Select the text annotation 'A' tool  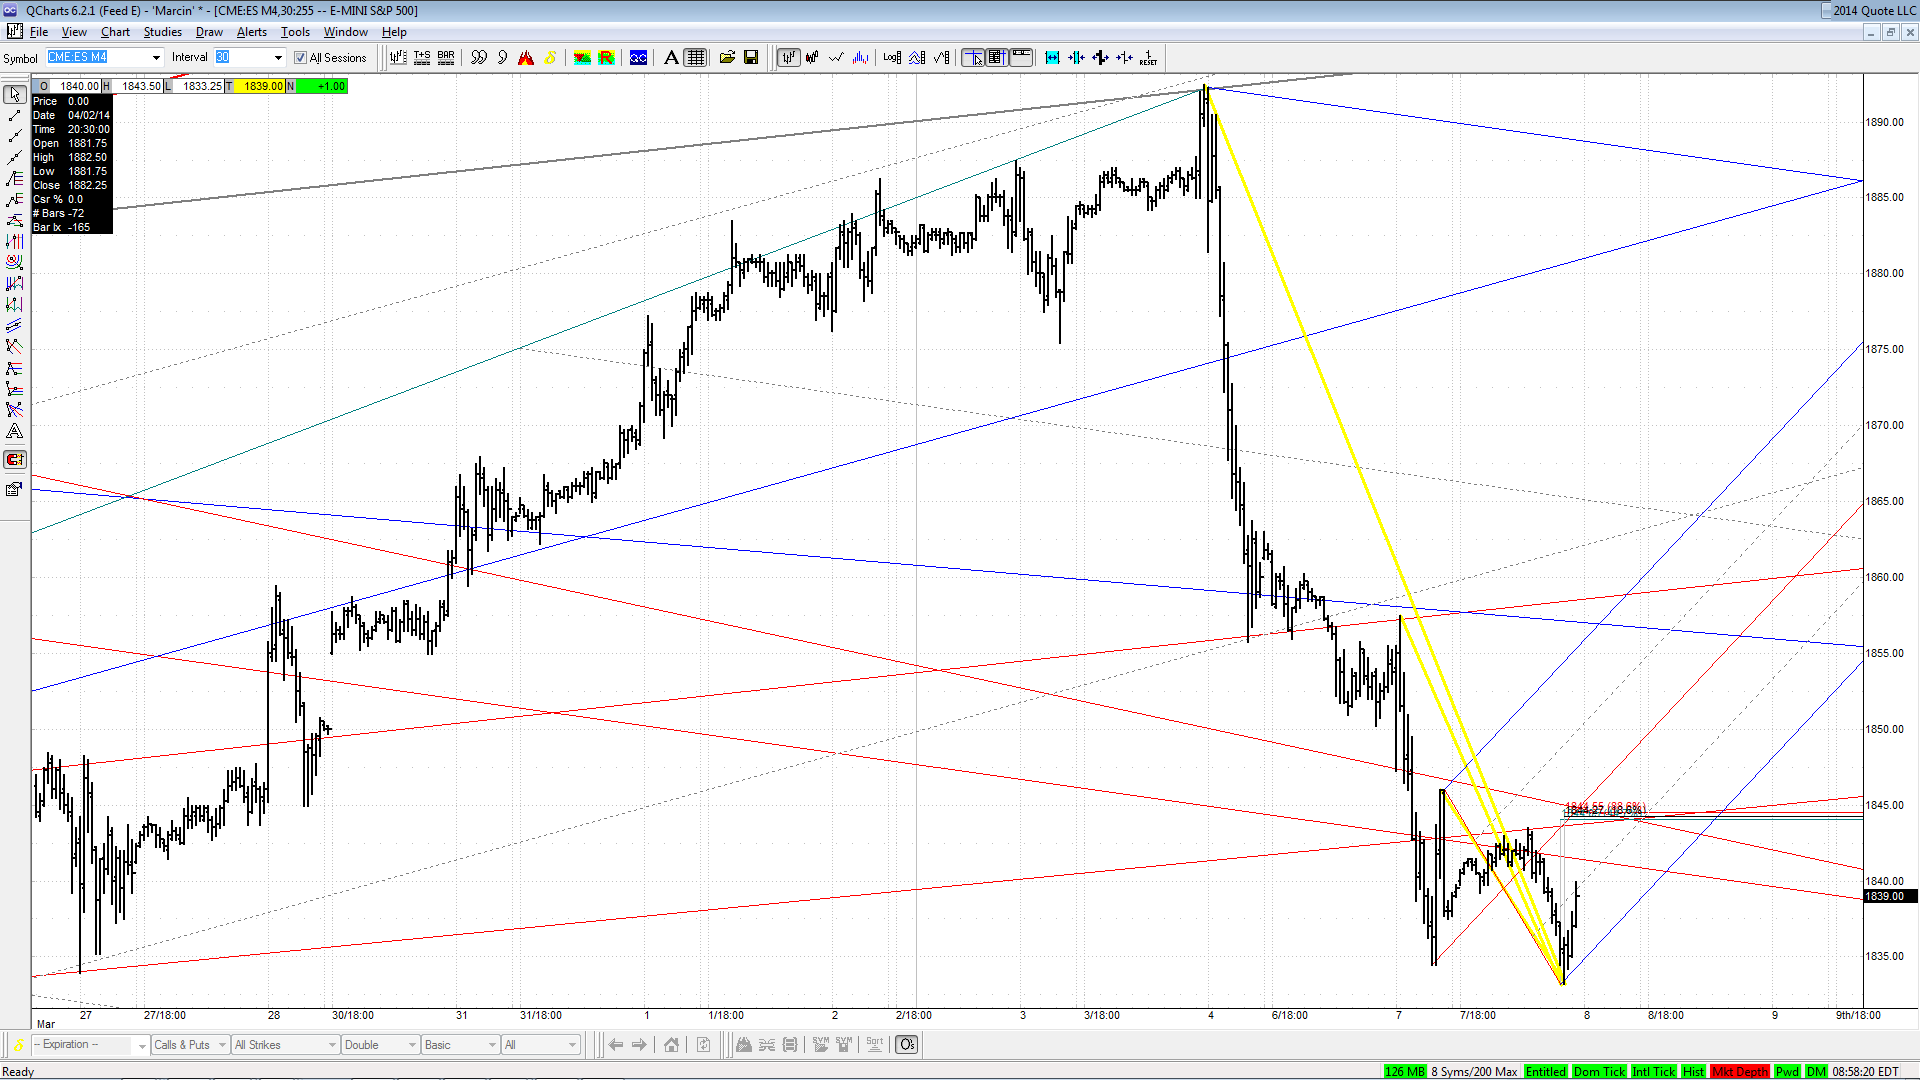point(672,58)
